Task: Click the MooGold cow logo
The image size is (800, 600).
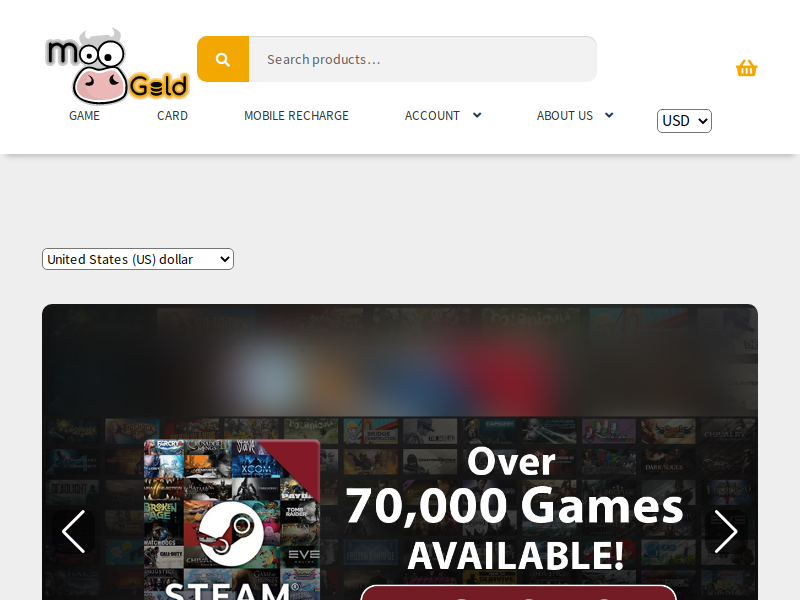Action: coord(117,66)
